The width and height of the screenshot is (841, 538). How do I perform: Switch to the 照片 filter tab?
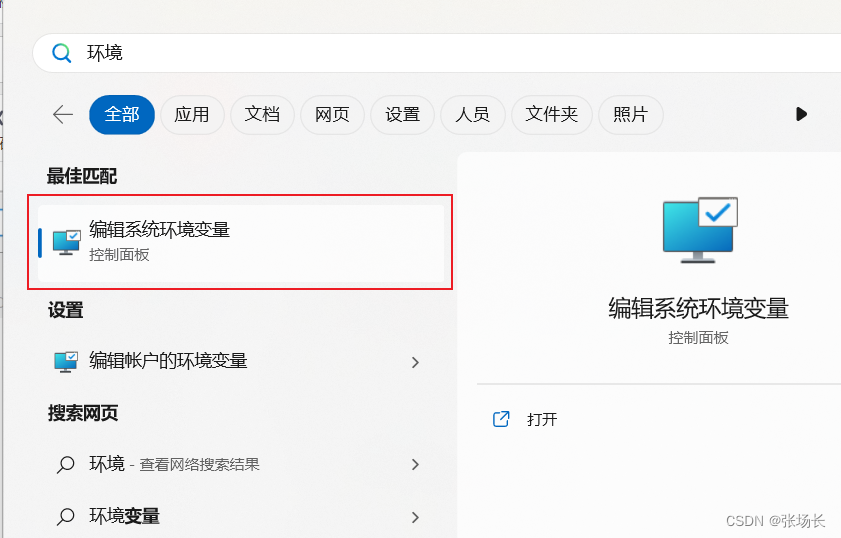click(x=630, y=115)
